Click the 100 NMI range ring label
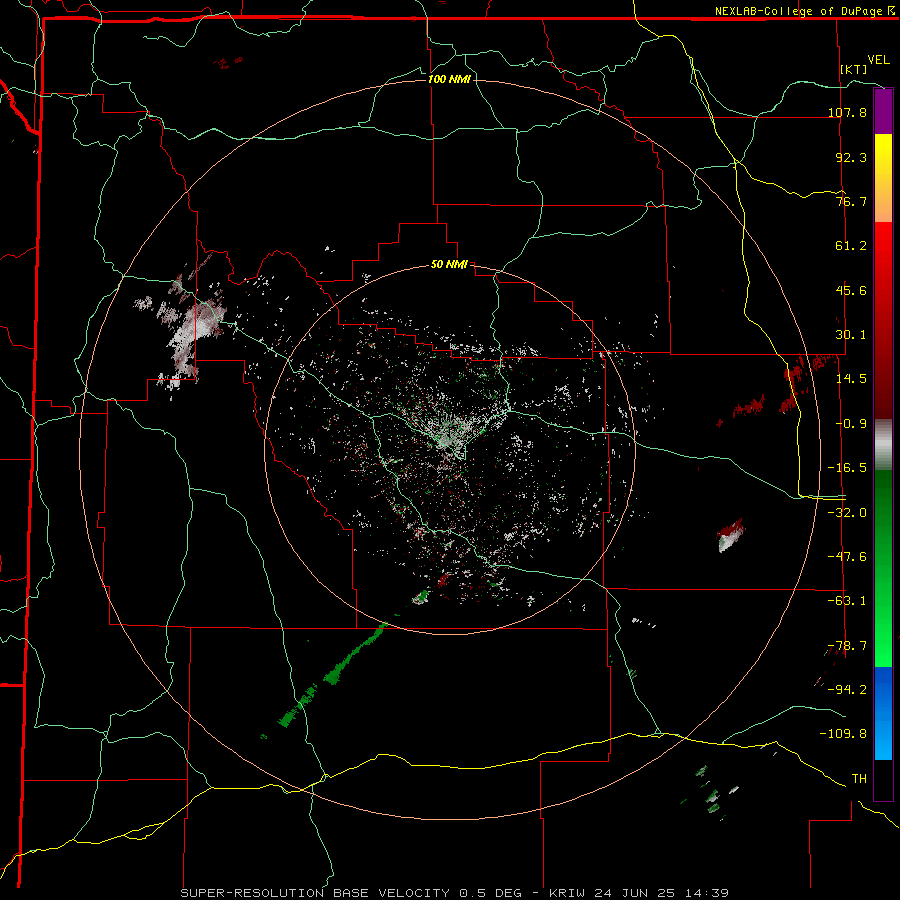 click(449, 79)
